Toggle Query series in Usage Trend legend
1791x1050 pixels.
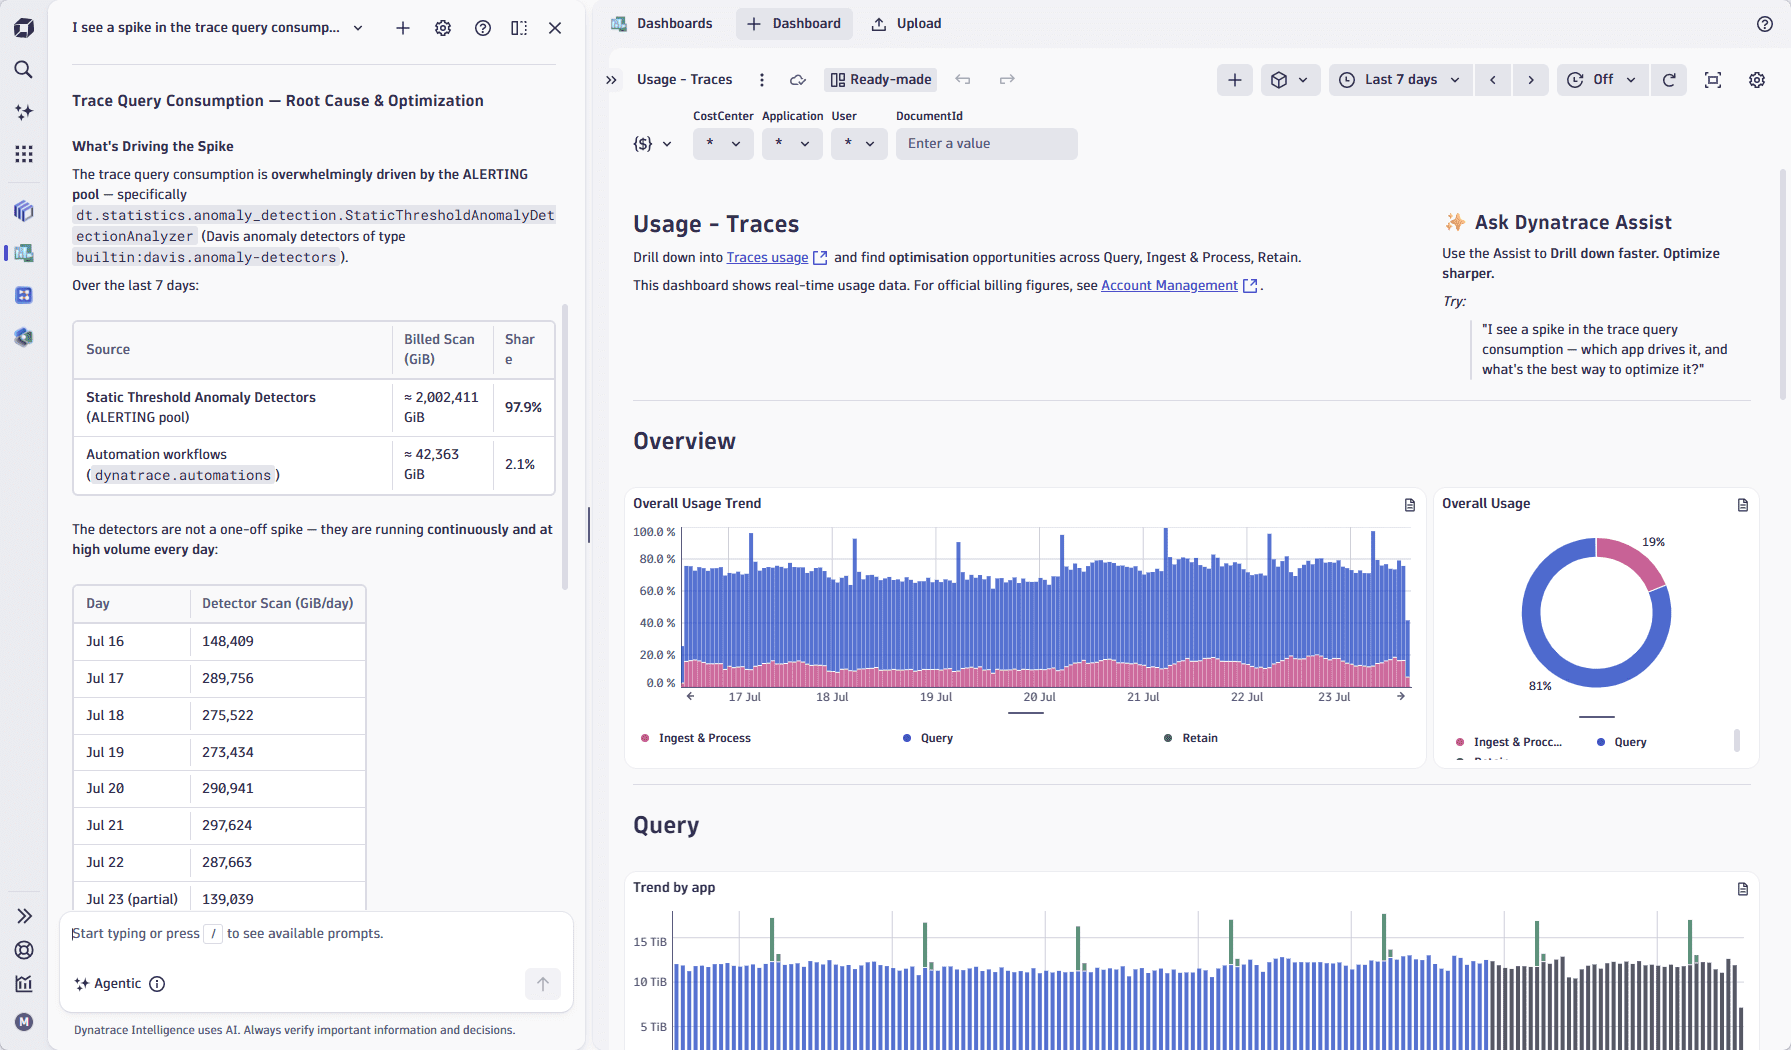click(928, 738)
